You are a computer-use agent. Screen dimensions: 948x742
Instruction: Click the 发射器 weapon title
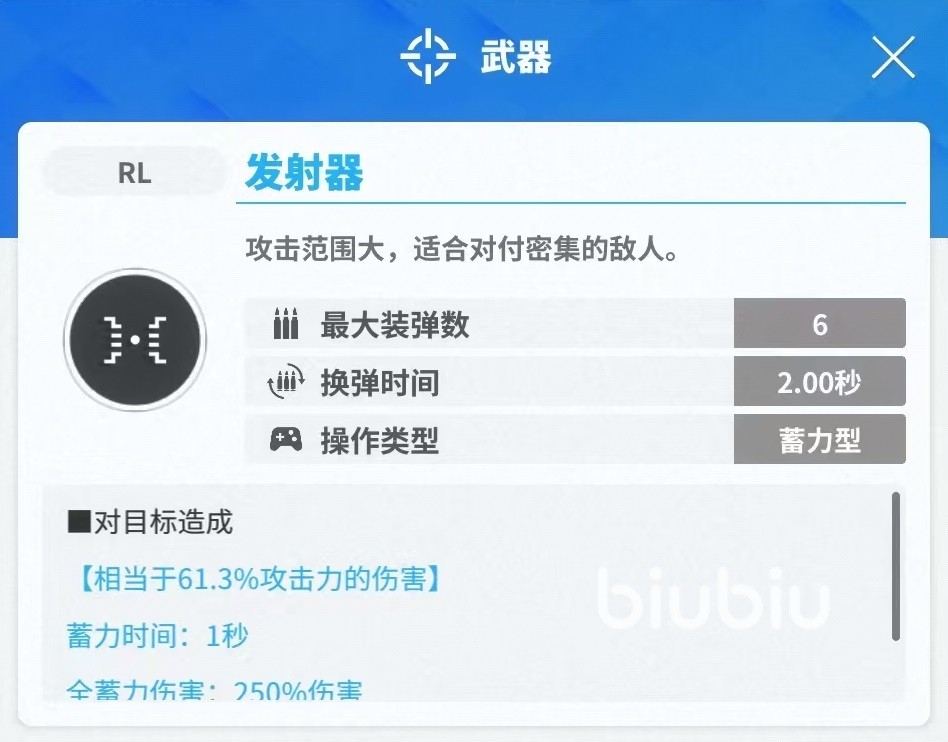[304, 174]
